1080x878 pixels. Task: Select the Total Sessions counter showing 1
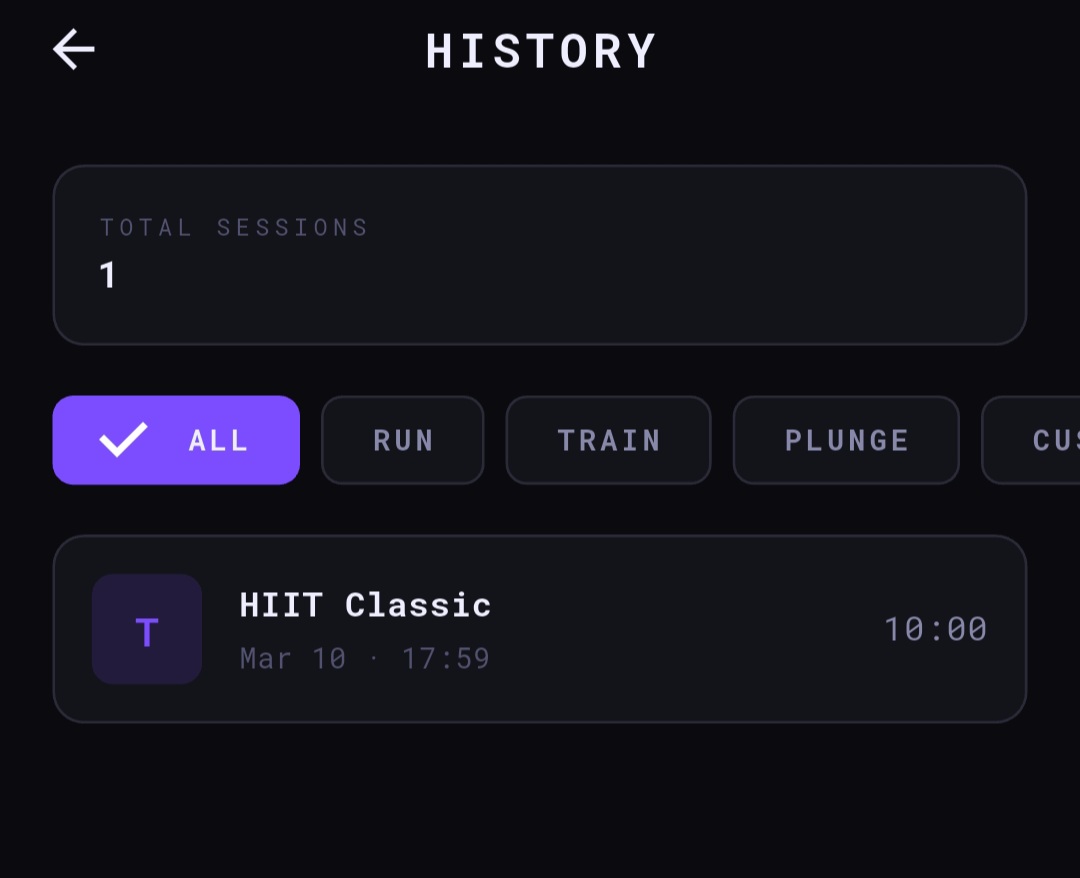tap(540, 254)
